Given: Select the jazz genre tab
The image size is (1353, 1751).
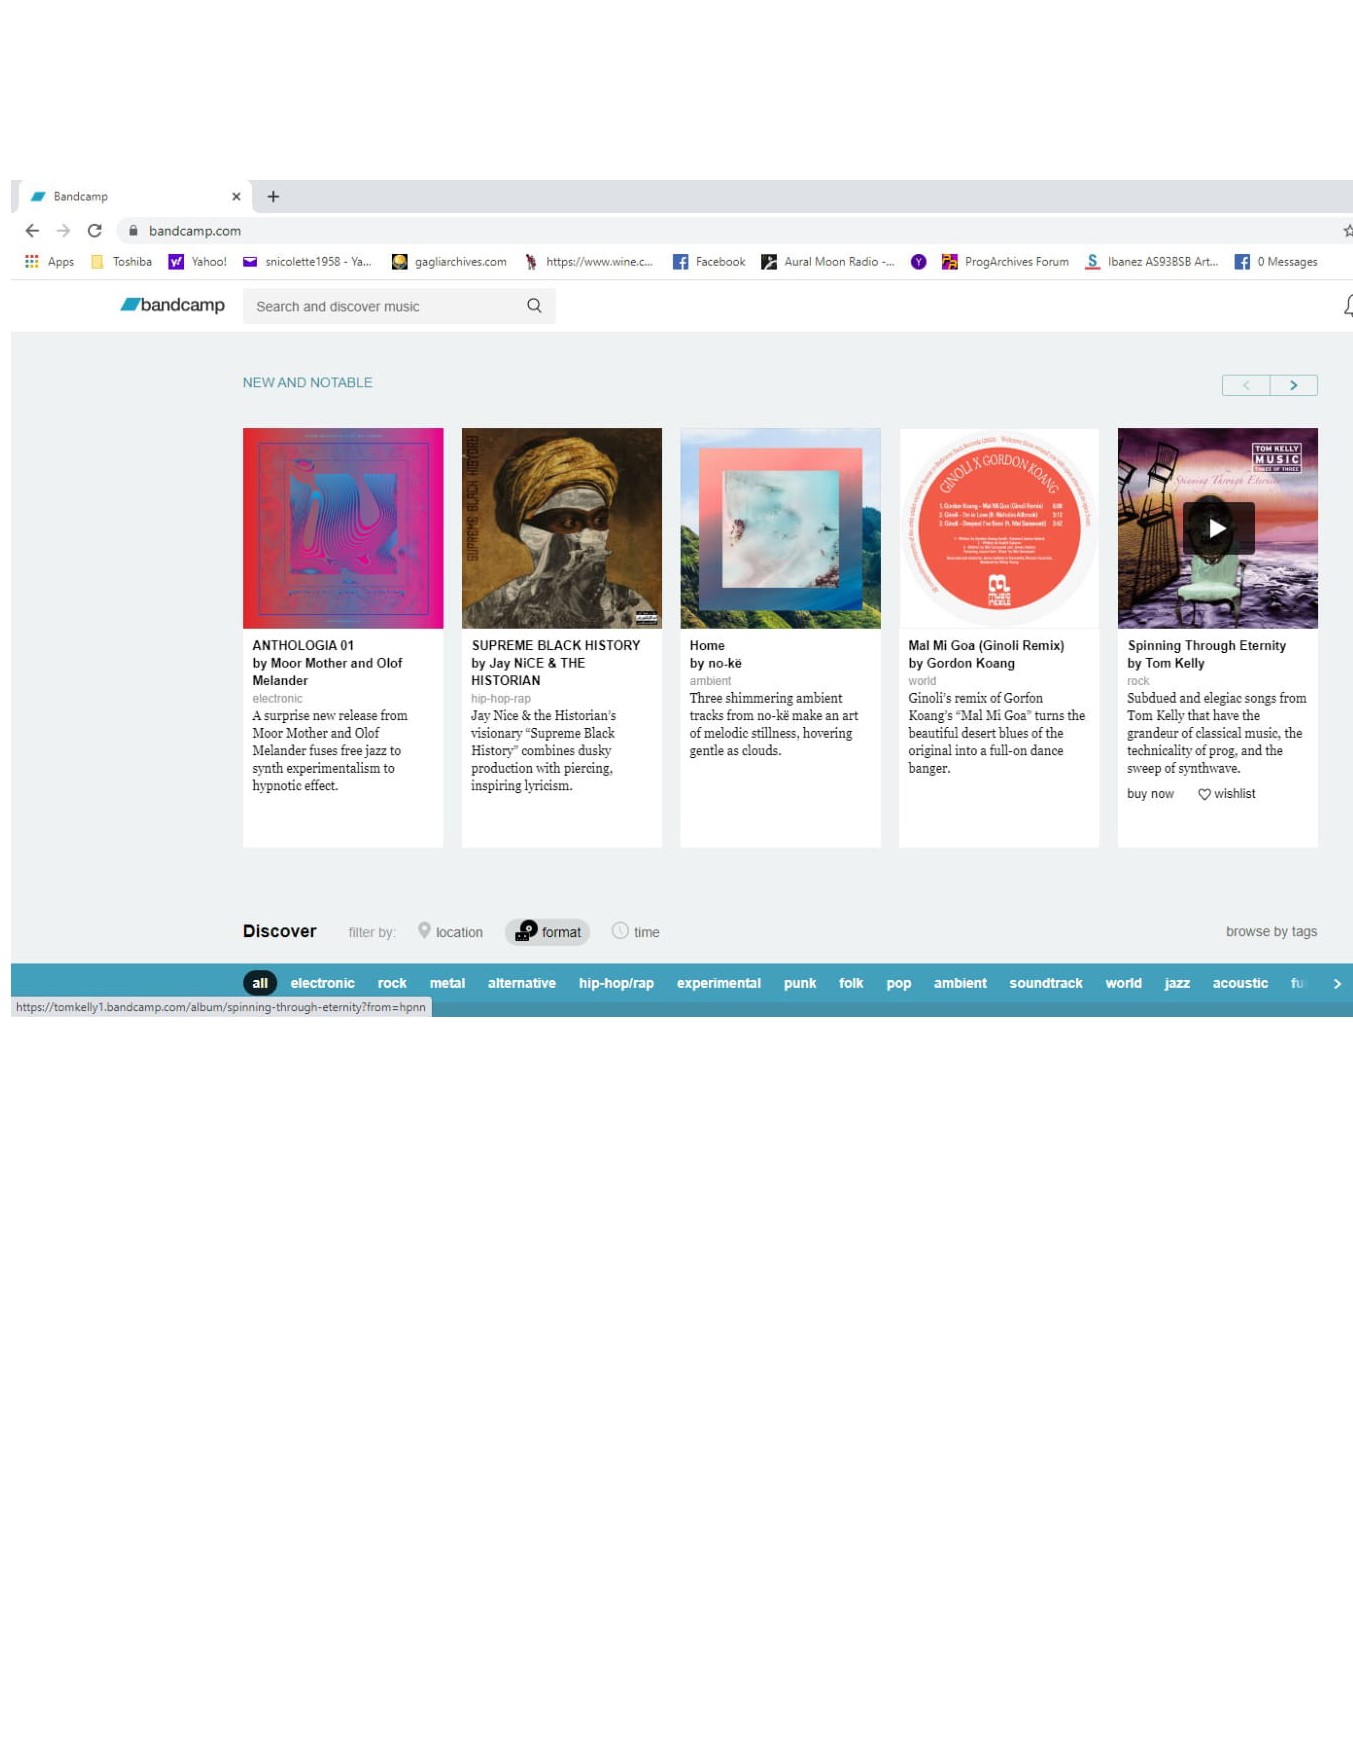Looking at the screenshot, I should tap(1177, 984).
